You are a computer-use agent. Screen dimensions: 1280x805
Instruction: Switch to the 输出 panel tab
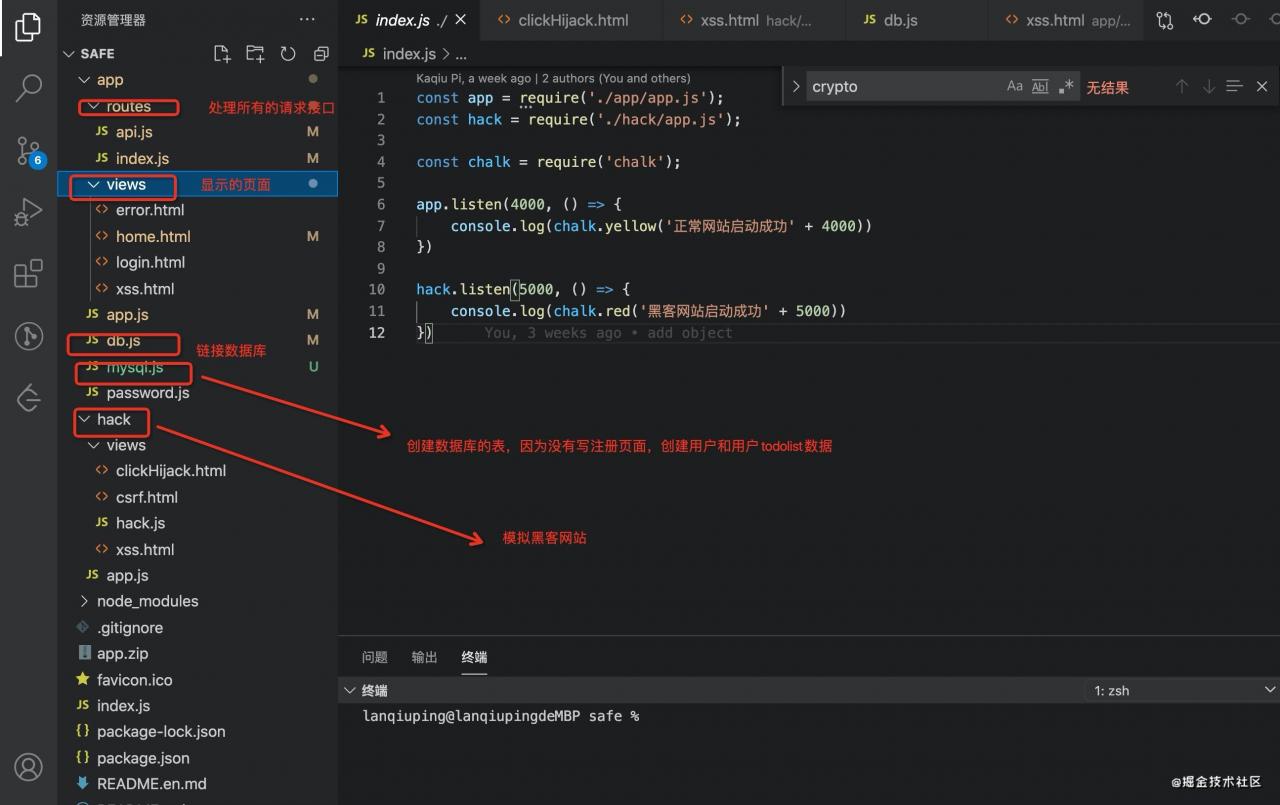pyautogui.click(x=423, y=657)
